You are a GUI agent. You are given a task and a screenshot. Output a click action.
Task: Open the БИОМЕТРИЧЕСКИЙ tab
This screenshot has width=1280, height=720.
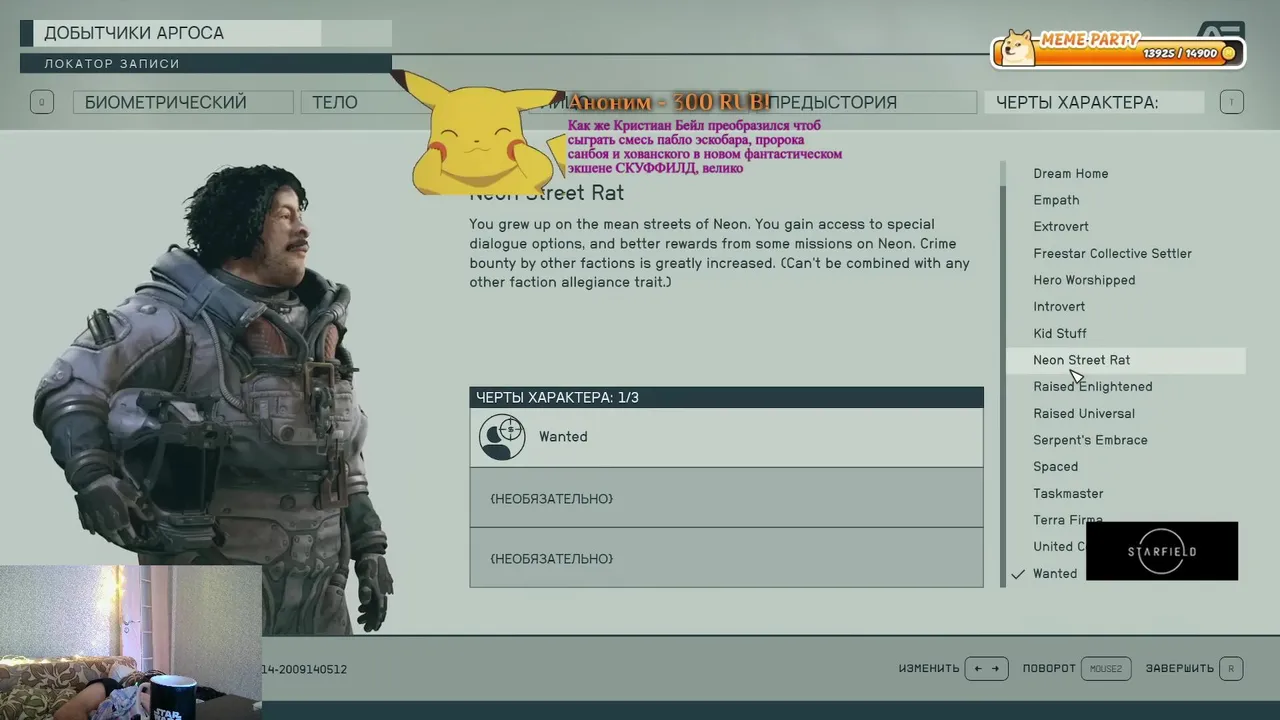click(183, 102)
